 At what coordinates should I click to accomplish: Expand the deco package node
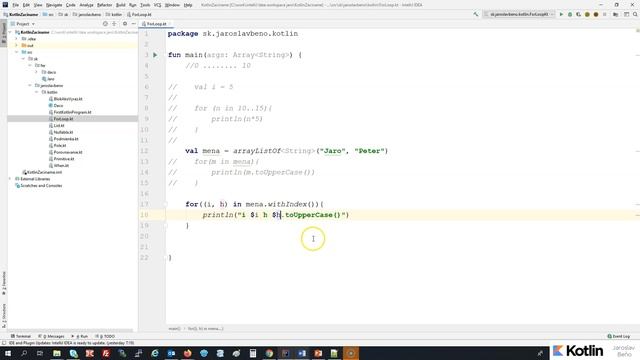coord(36,72)
